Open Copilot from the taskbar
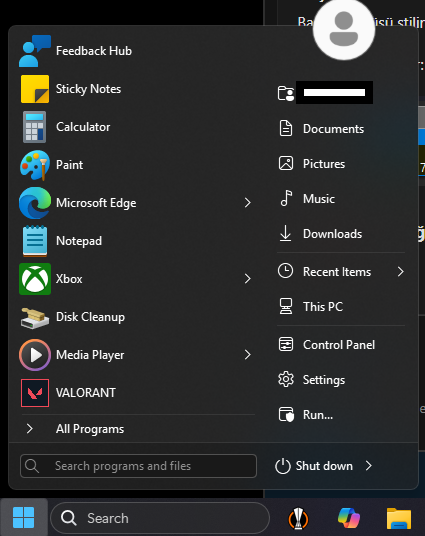The width and height of the screenshot is (425, 536). (349, 518)
